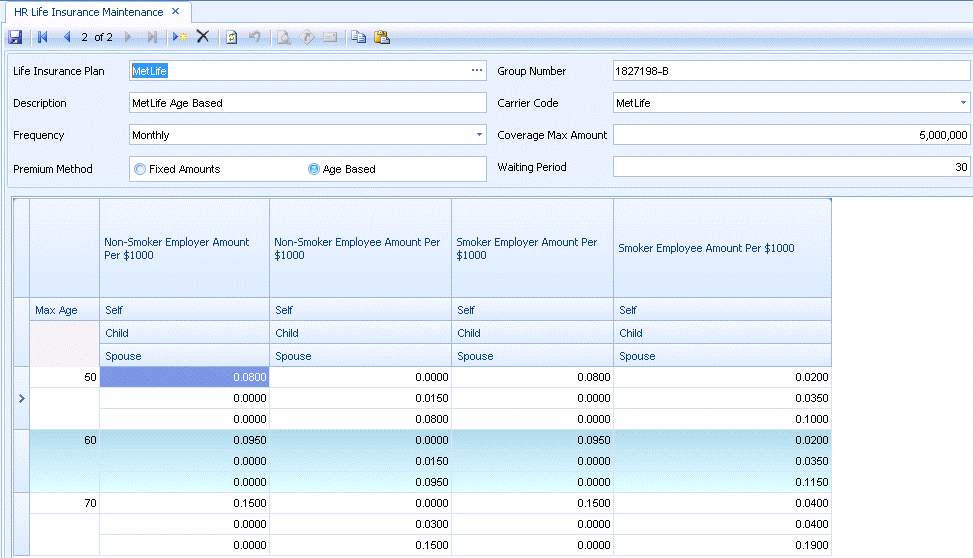Viewport: 973px width, 558px height.
Task: Close the HR Life Insurance Maintenance tab
Action: coord(175,12)
